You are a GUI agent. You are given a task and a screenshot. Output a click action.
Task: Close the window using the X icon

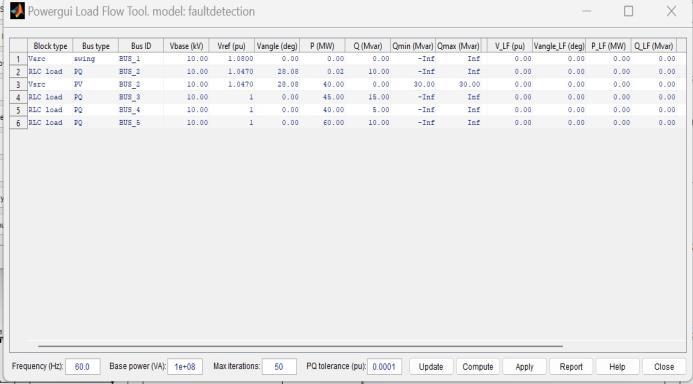point(671,11)
